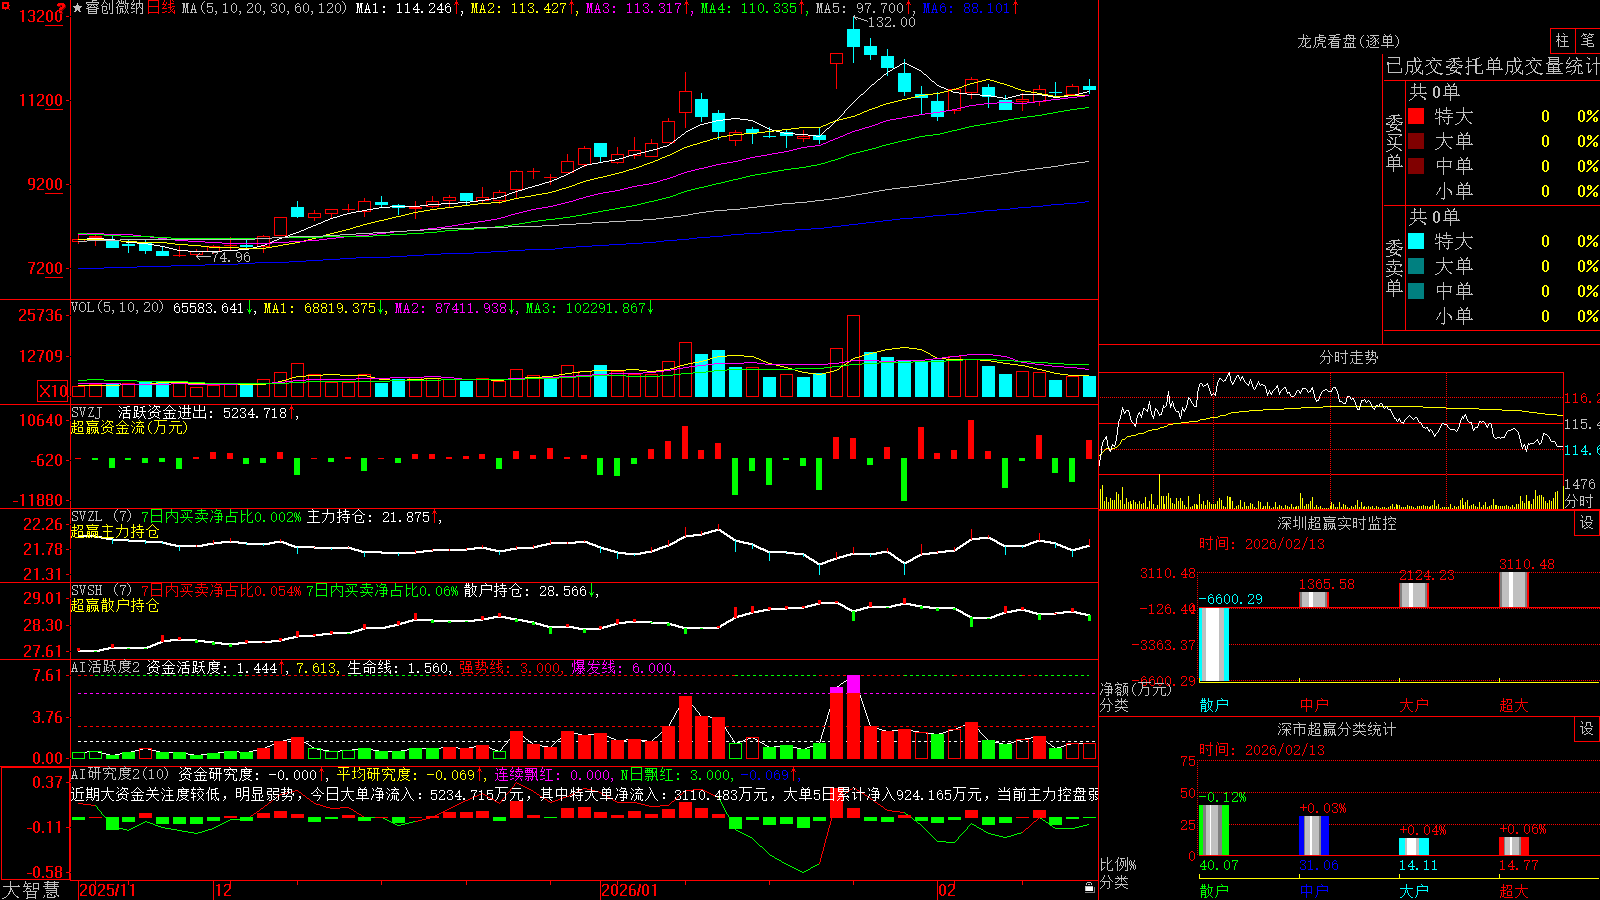This screenshot has width=1600, height=900.
Task: Click the blue 中户 ratio bar at 31.06
Action: point(1314,835)
